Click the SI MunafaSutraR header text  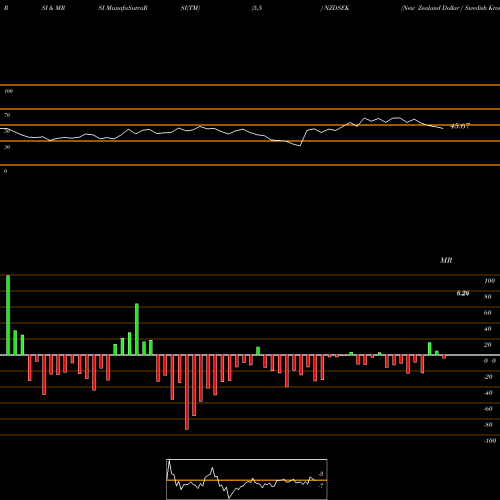(123, 8)
